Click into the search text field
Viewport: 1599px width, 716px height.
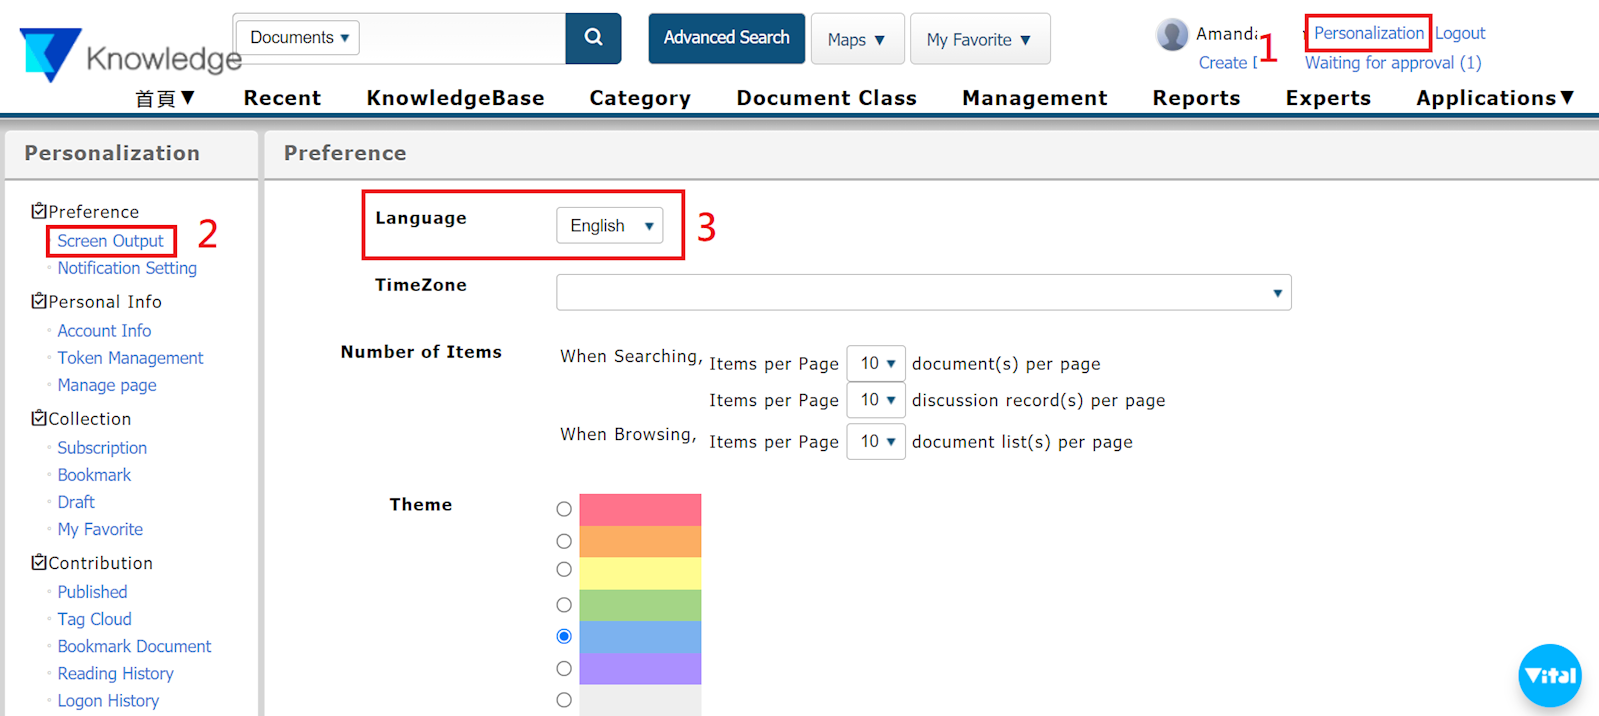[x=462, y=38]
